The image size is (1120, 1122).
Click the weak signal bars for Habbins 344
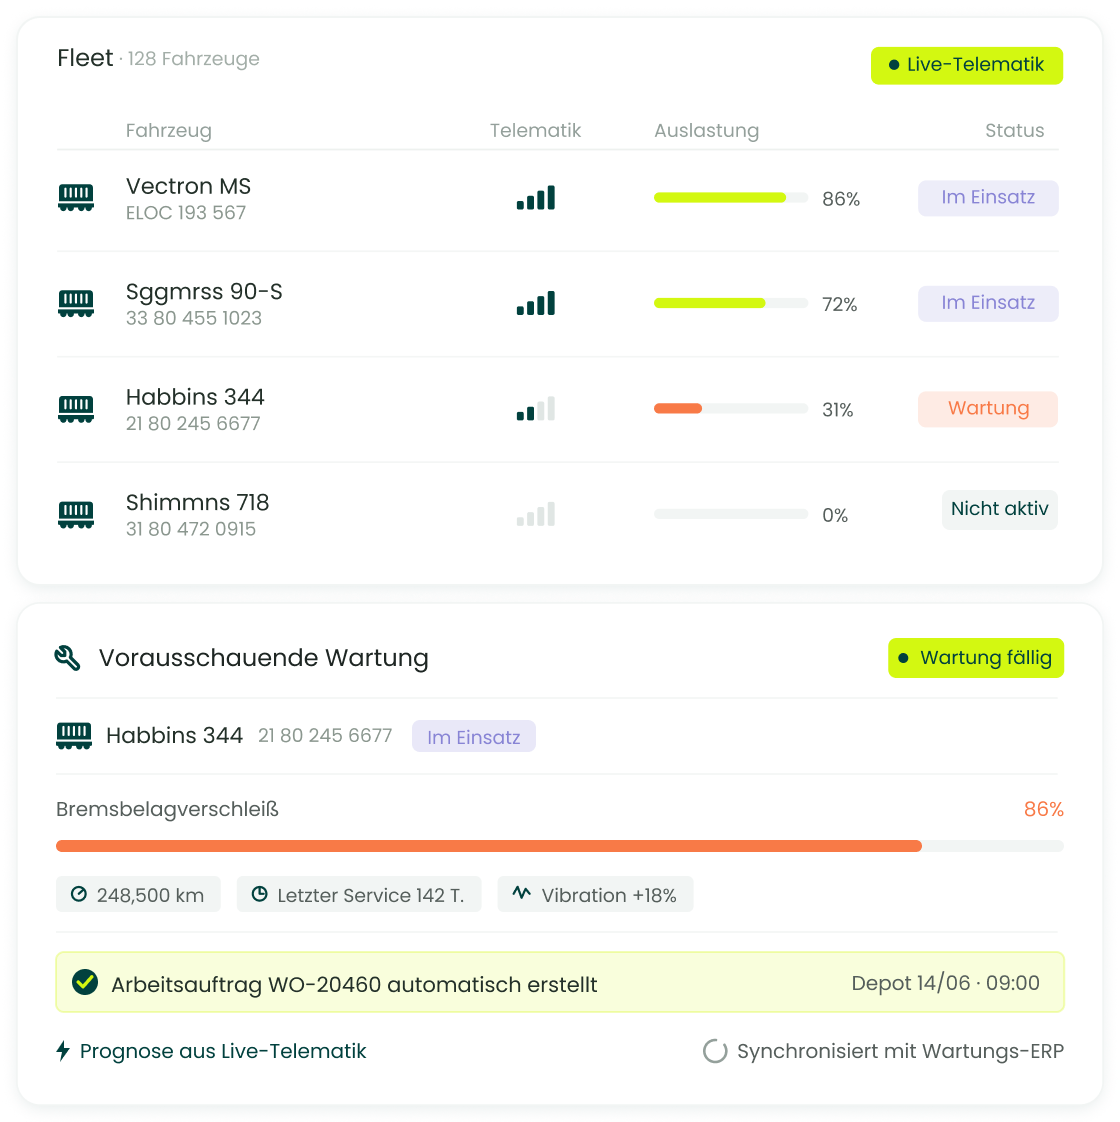pos(536,409)
